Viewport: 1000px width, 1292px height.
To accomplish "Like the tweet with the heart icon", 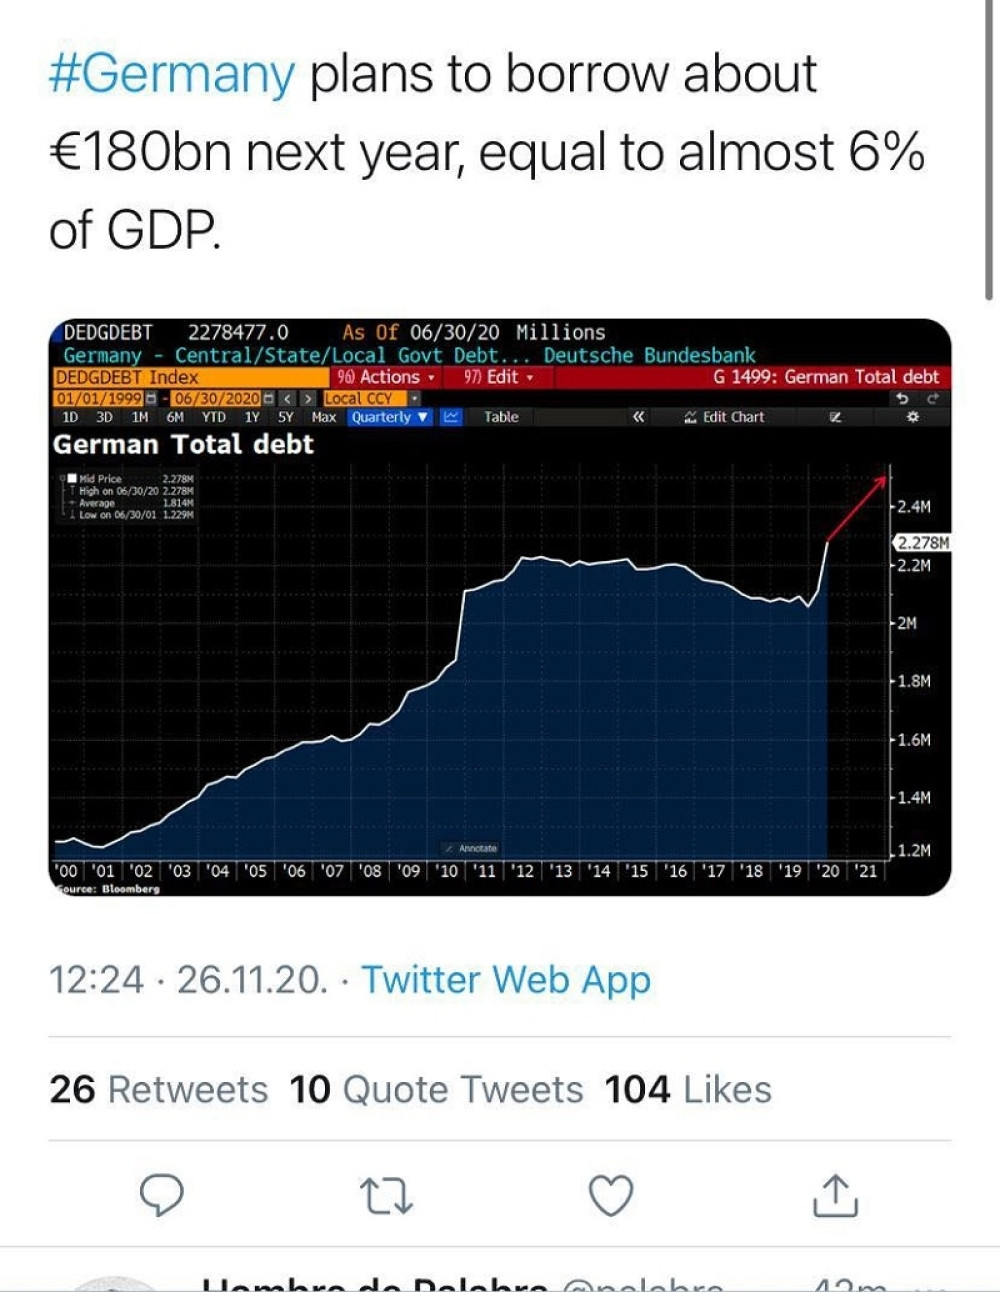I will pos(610,1195).
